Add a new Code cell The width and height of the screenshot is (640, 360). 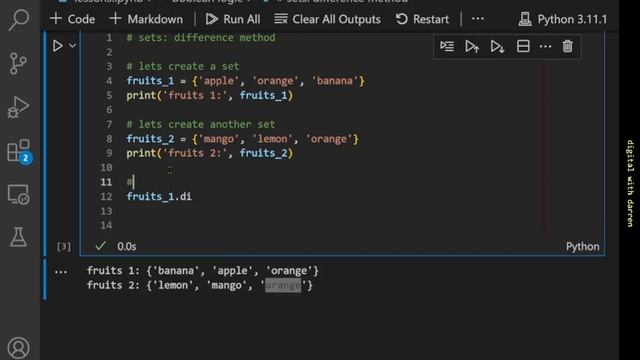click(x=72, y=19)
